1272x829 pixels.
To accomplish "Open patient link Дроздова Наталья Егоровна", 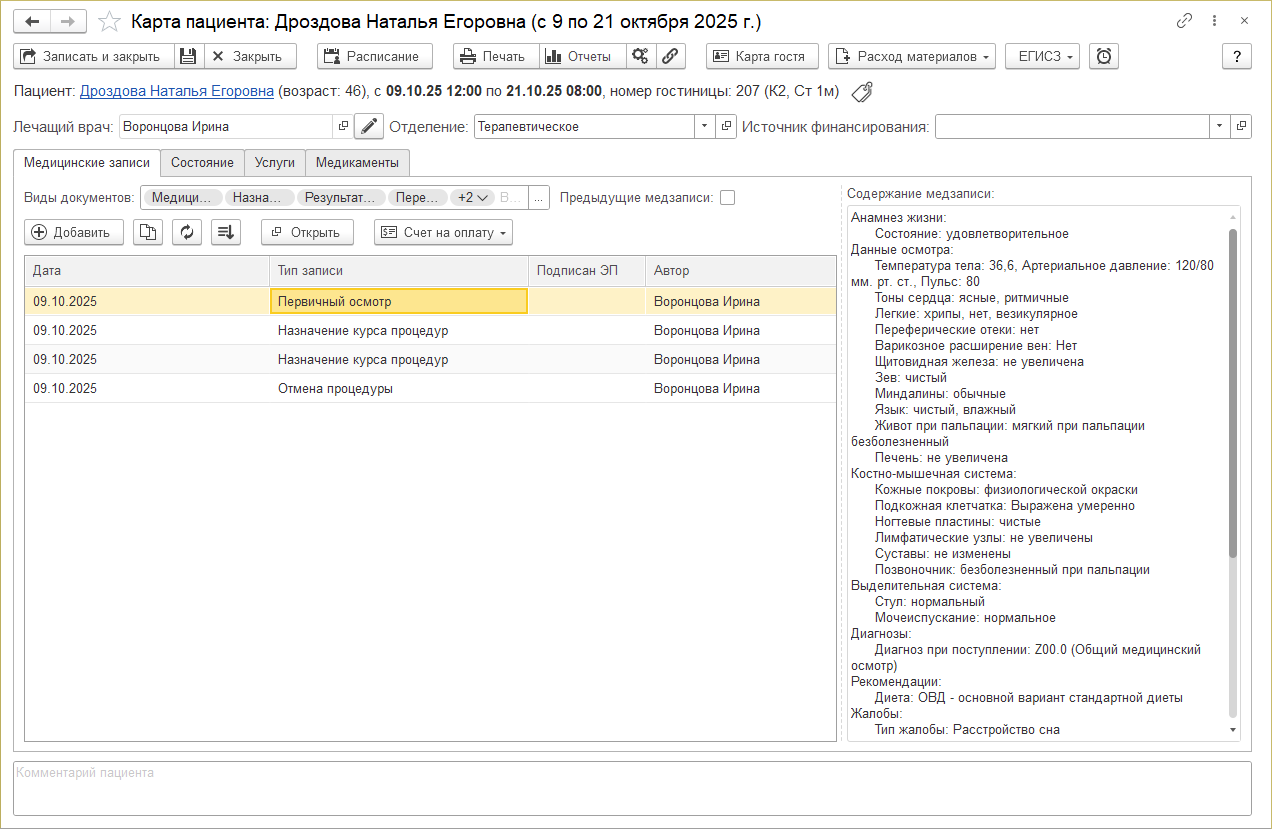I will [x=176, y=91].
